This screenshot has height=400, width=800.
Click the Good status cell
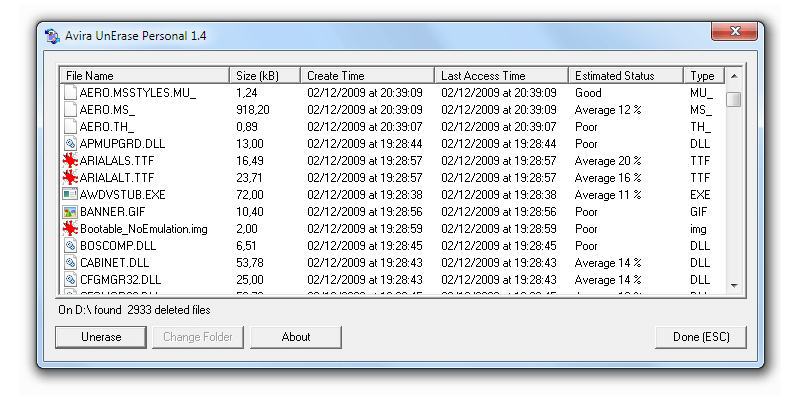pos(588,93)
